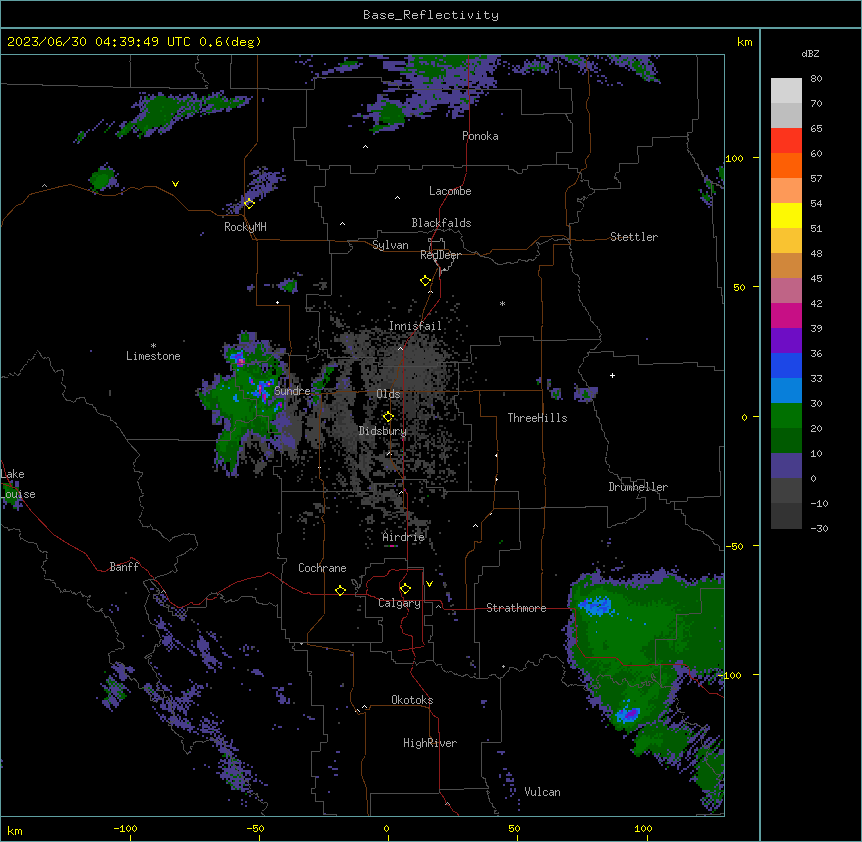
Task: Select the RedDeer city label
Action: pos(440,255)
